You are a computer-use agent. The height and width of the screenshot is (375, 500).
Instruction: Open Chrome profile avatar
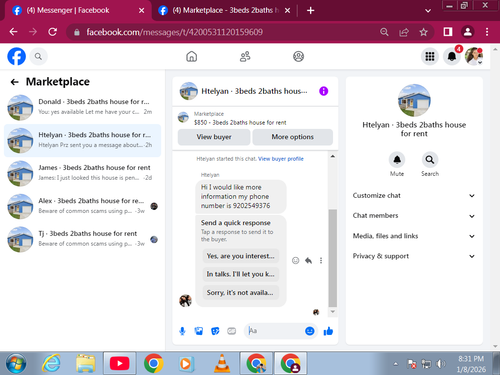[468, 32]
